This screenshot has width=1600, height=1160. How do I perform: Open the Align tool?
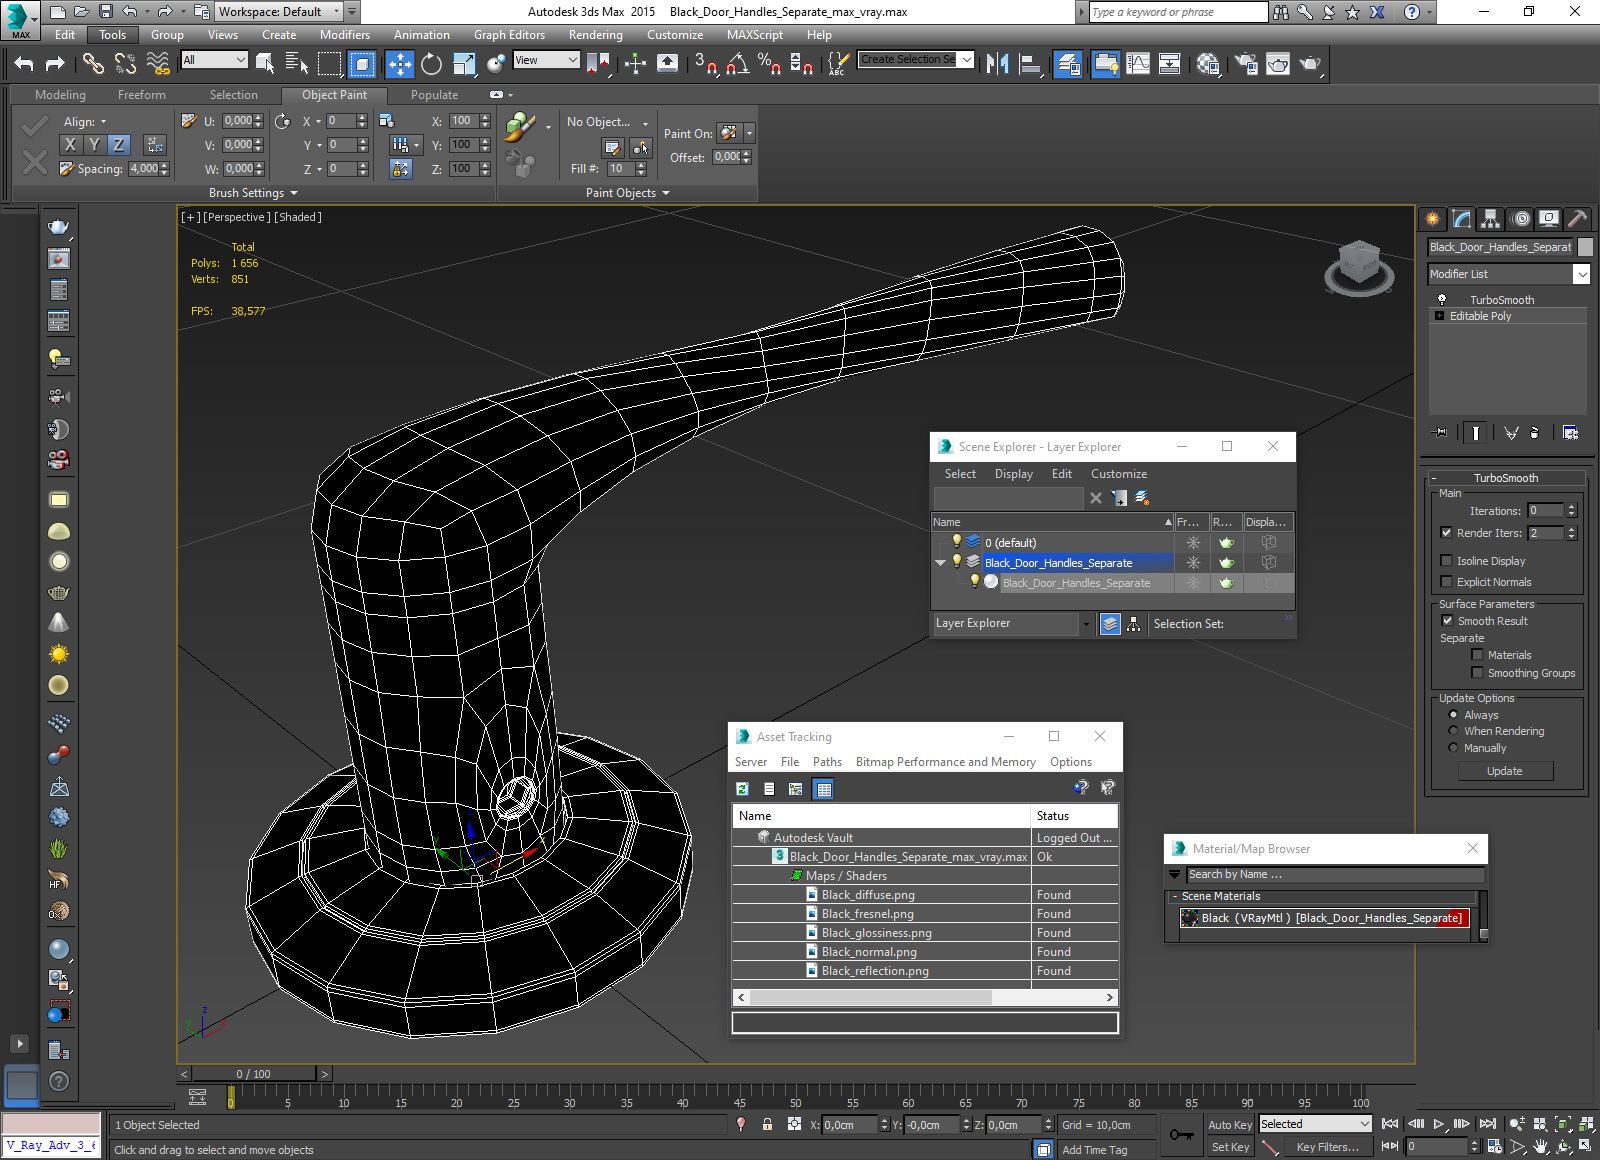pos(1029,64)
